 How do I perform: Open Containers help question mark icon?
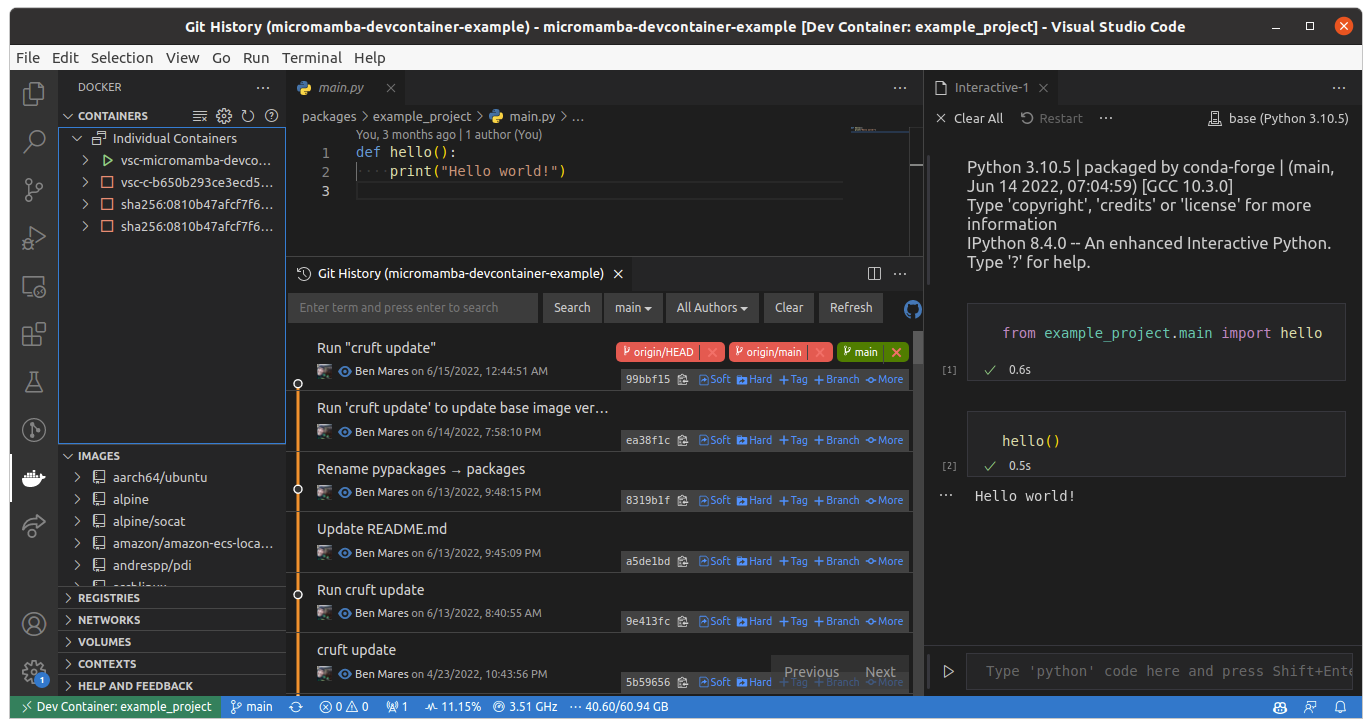(x=271, y=116)
